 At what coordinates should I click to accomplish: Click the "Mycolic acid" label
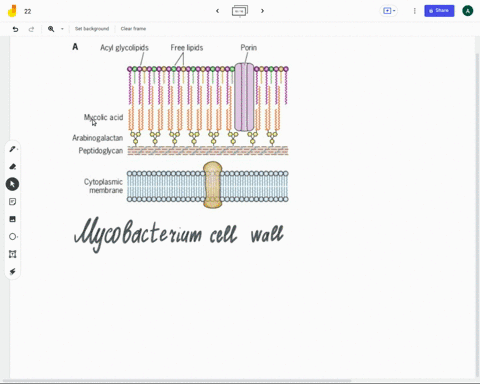[103, 117]
